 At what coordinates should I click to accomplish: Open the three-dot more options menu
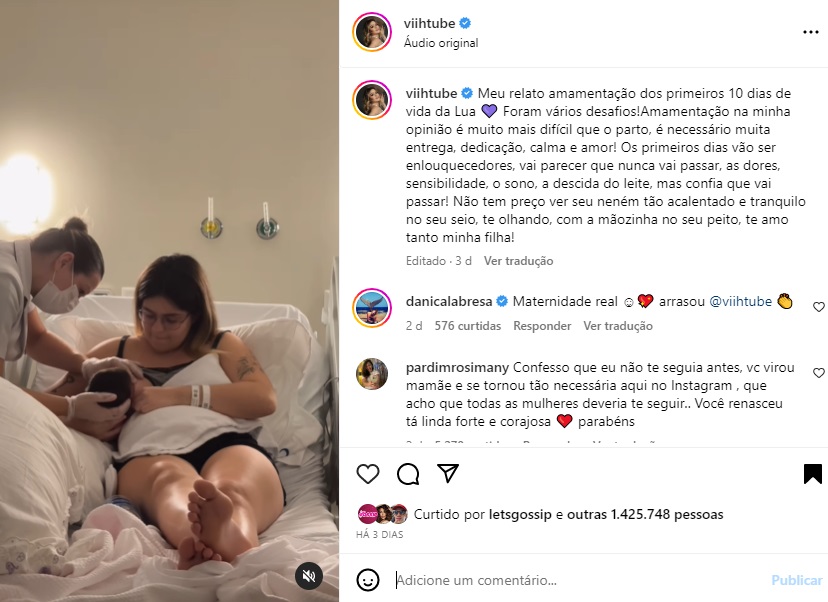(811, 32)
